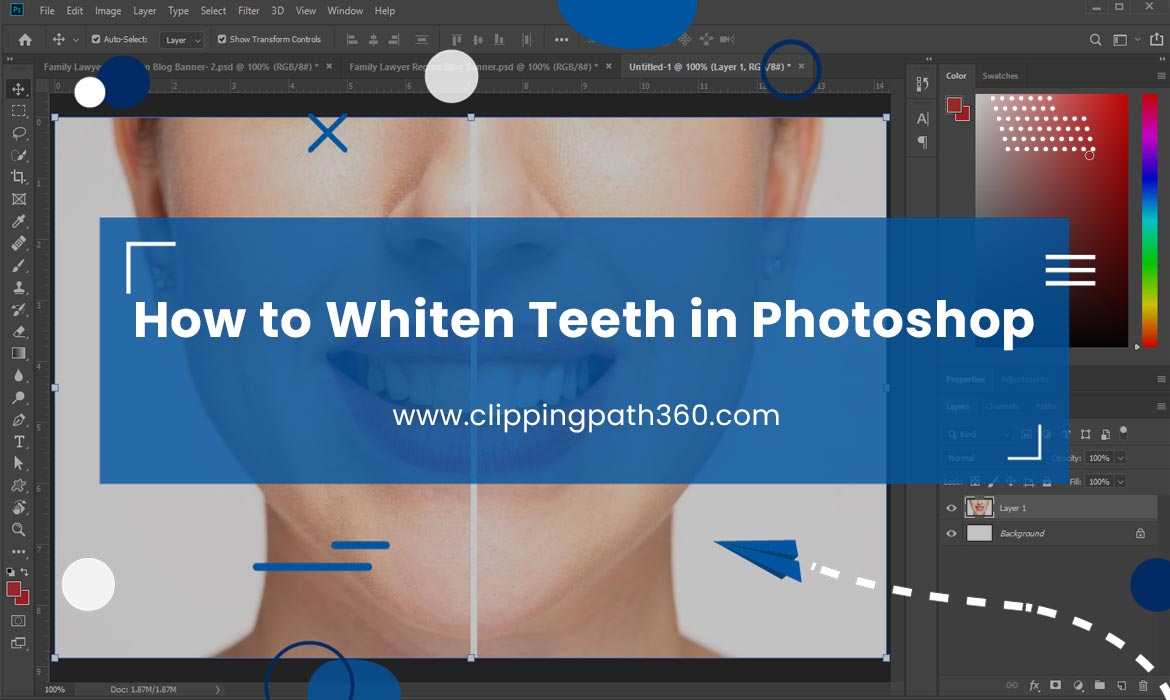Viewport: 1170px width, 700px height.
Task: Click toolbar foreground red color swatch
Action: (x=13, y=590)
